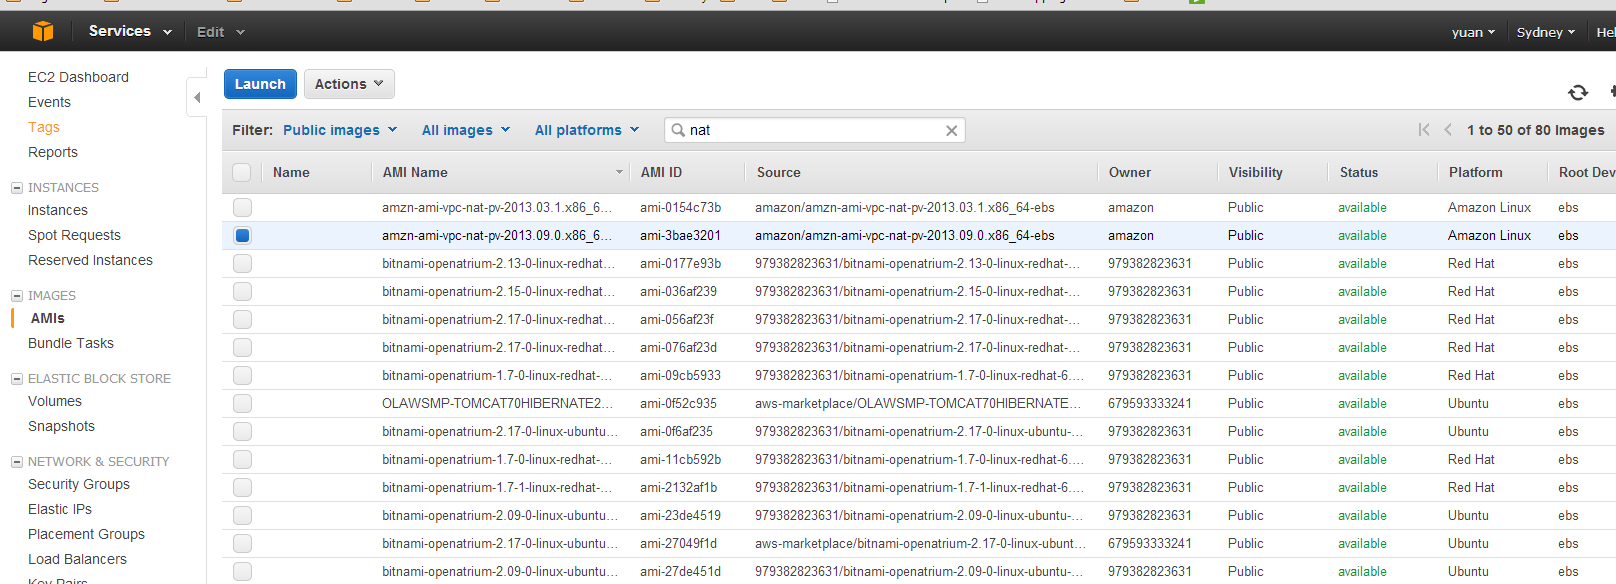Open the Actions dropdown button

pos(349,84)
